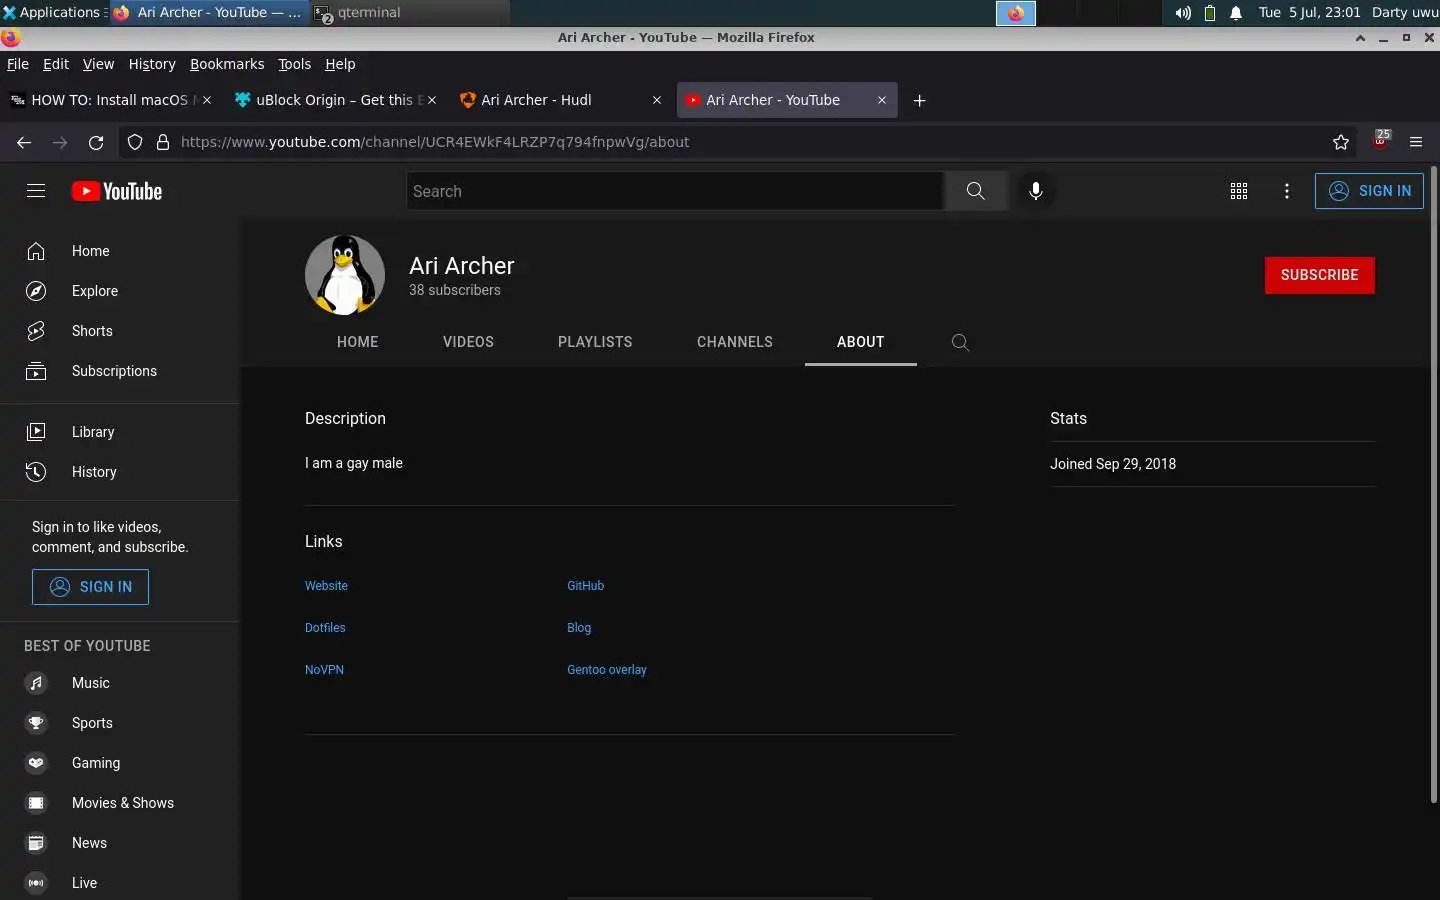Image resolution: width=1440 pixels, height=900 pixels.
Task: Close the uBlock Origin tab
Action: point(432,100)
